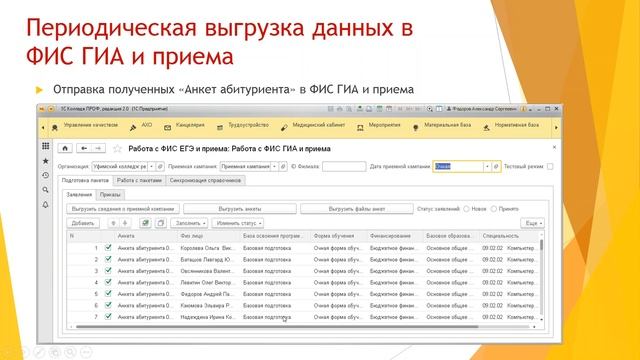Image resolution: width=640 pixels, height=360 pixels.
Task: Open notifications bell in sidebar
Action: [x=45, y=204]
